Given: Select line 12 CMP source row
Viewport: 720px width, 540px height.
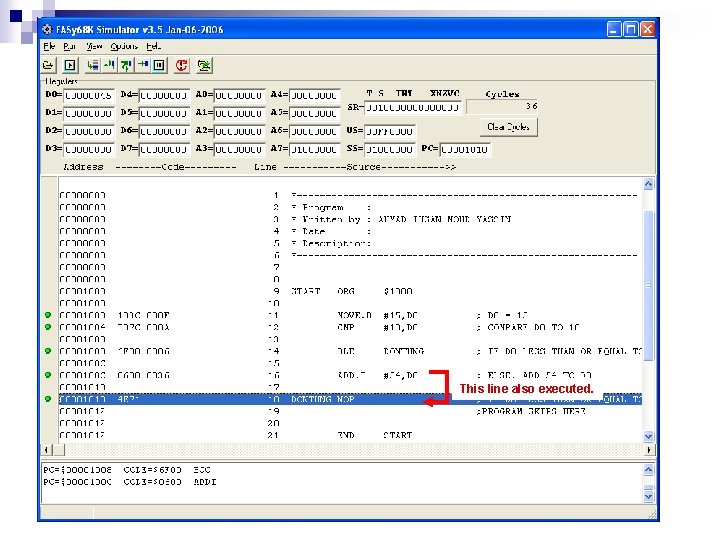Looking at the screenshot, I should (x=350, y=327).
